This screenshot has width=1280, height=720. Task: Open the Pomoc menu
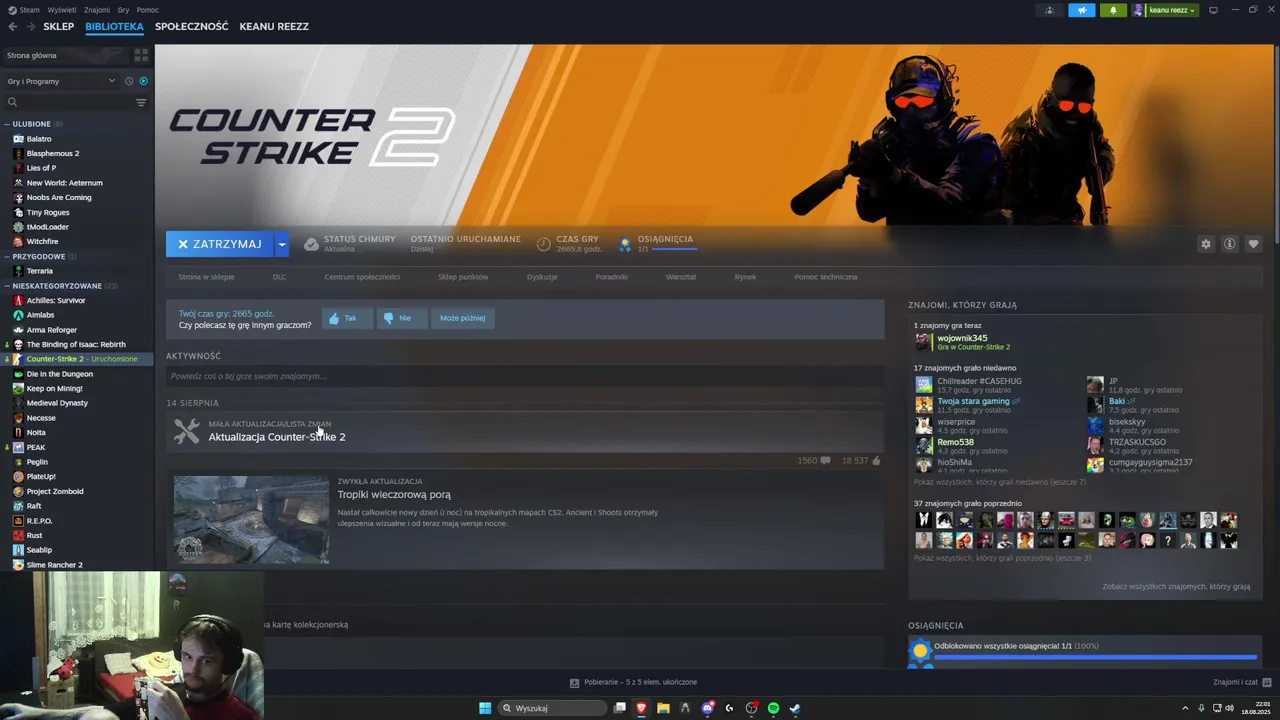(147, 10)
